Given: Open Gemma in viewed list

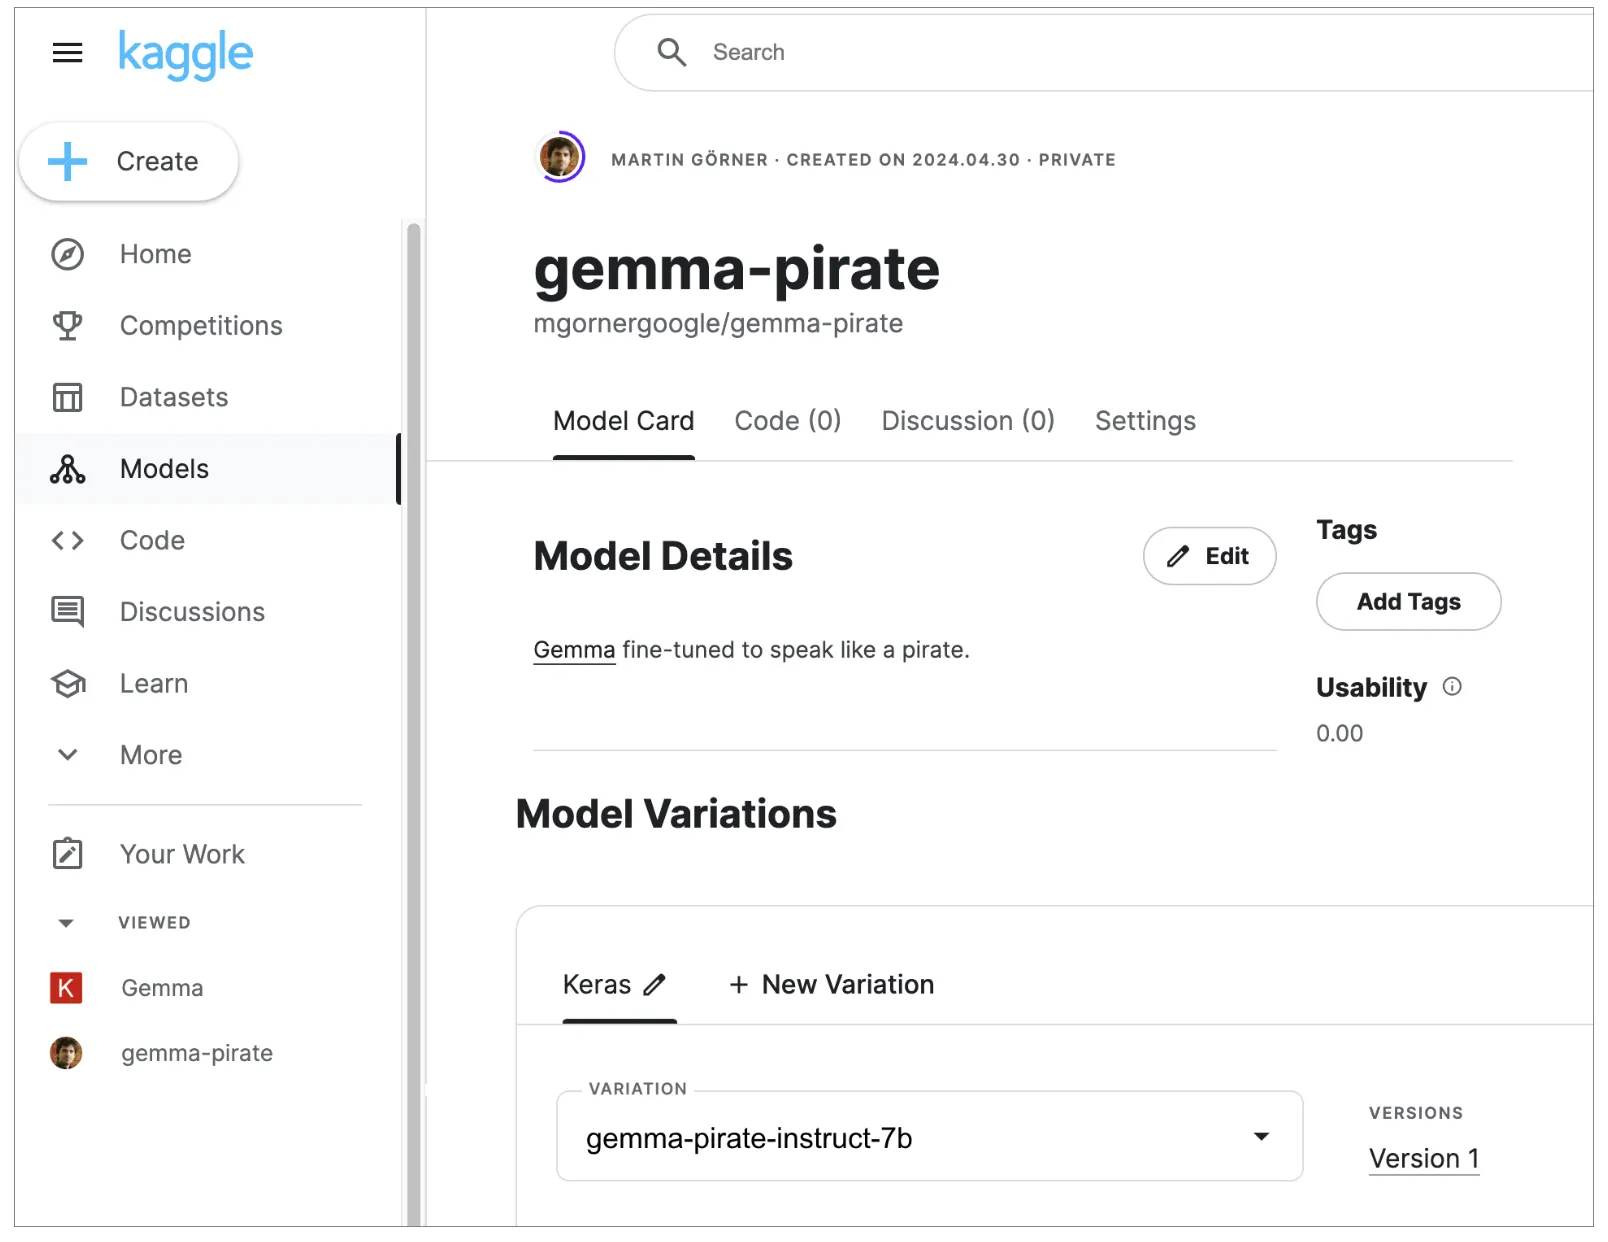Looking at the screenshot, I should coord(162,988).
